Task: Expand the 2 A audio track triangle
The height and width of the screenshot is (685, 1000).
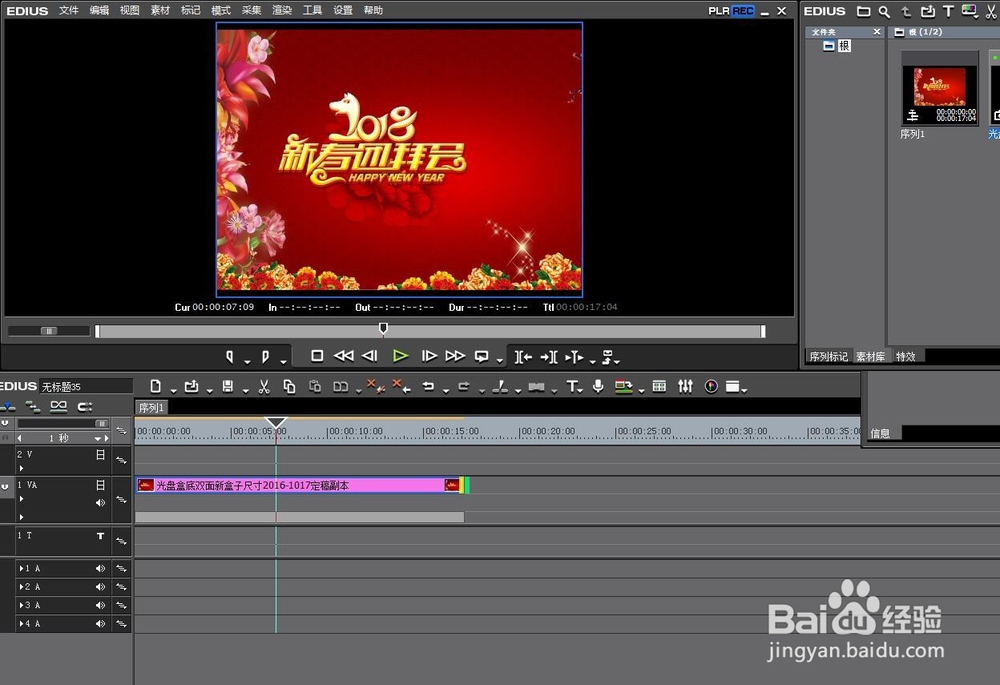Action: coord(21,587)
